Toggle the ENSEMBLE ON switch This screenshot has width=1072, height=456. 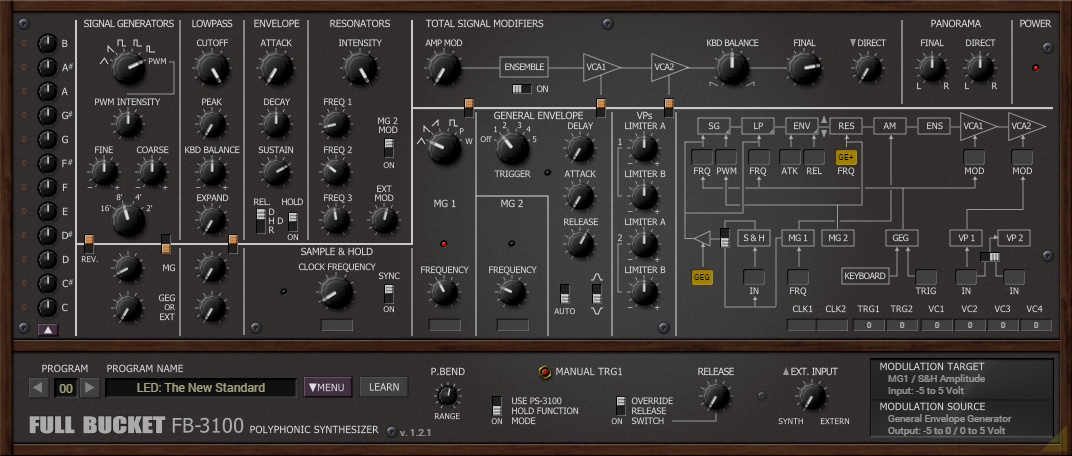pos(522,89)
